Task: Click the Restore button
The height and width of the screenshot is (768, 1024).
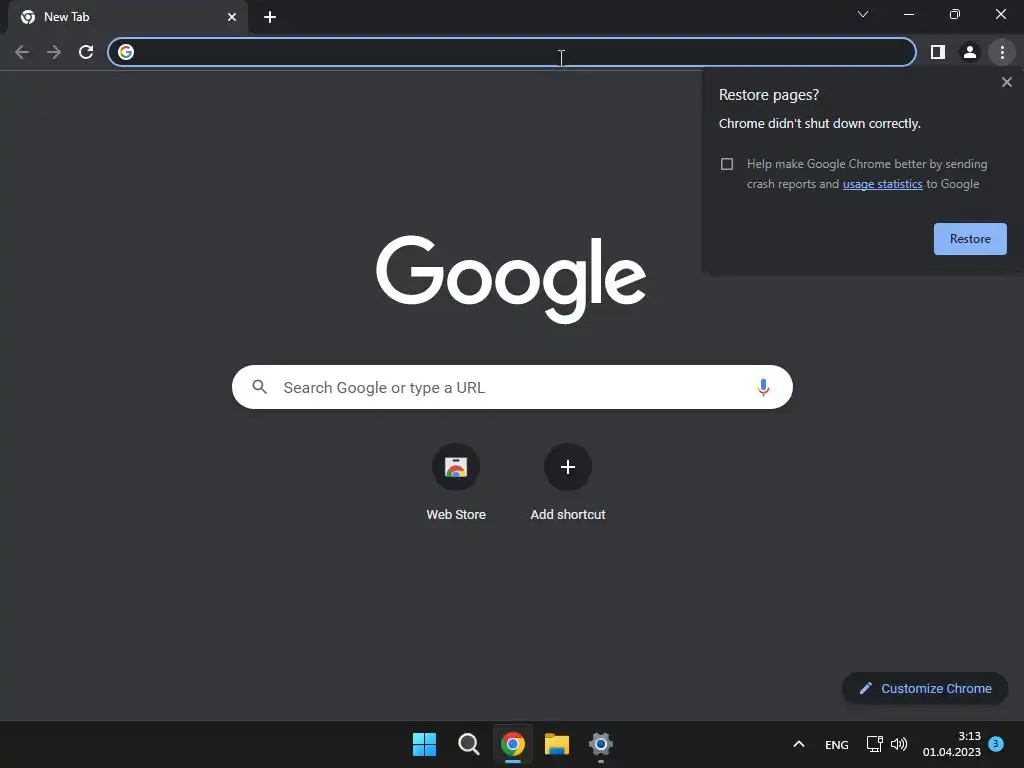Action: click(970, 239)
